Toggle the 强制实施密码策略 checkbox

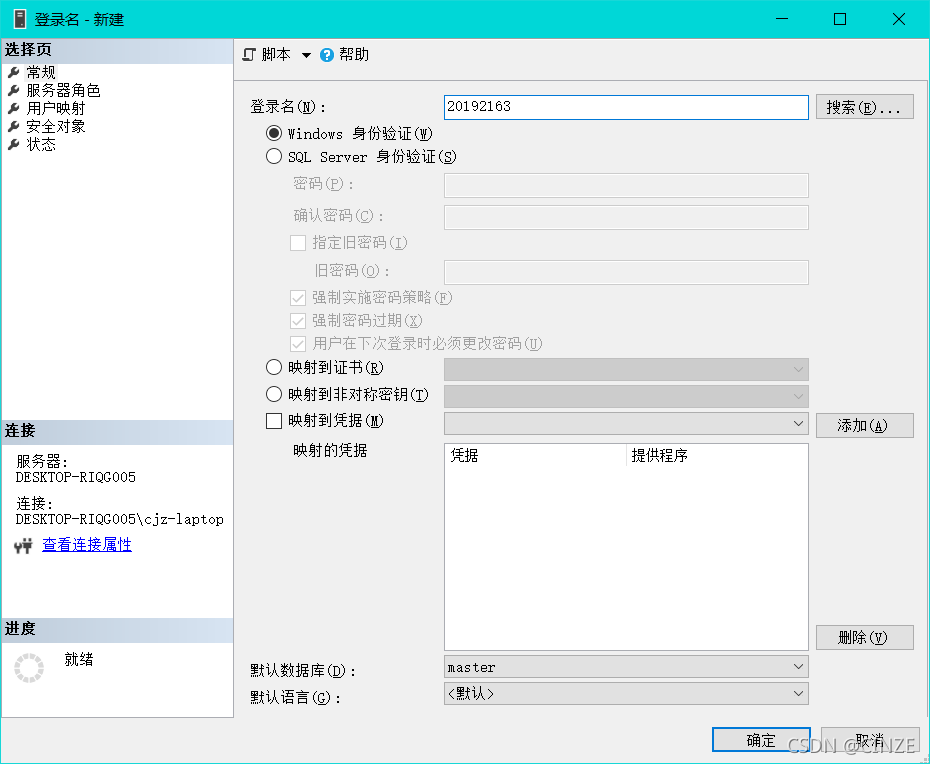tap(298, 298)
